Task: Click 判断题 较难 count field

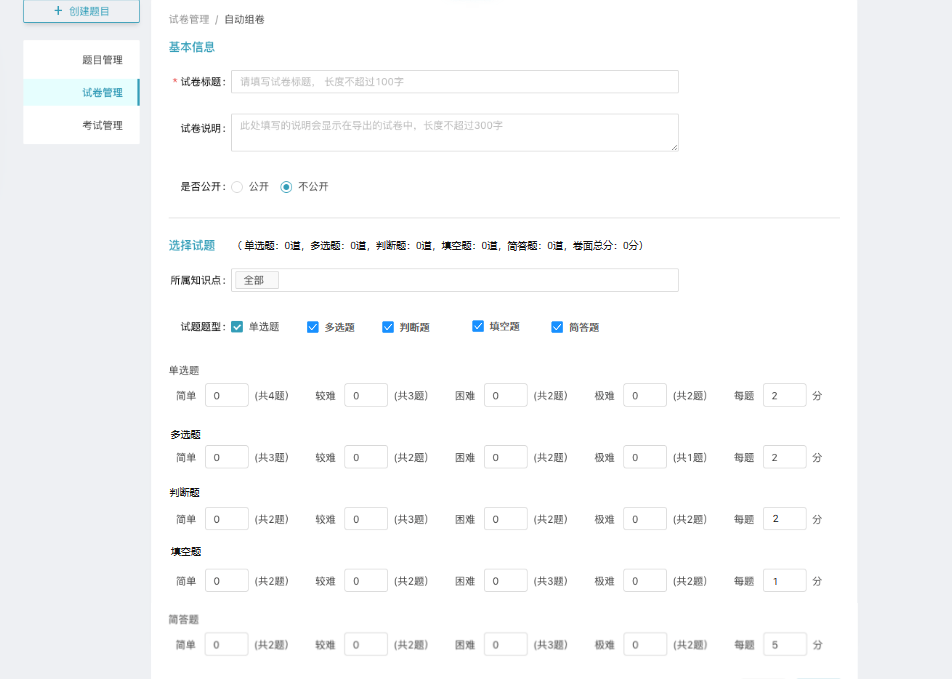Action: click(x=366, y=519)
